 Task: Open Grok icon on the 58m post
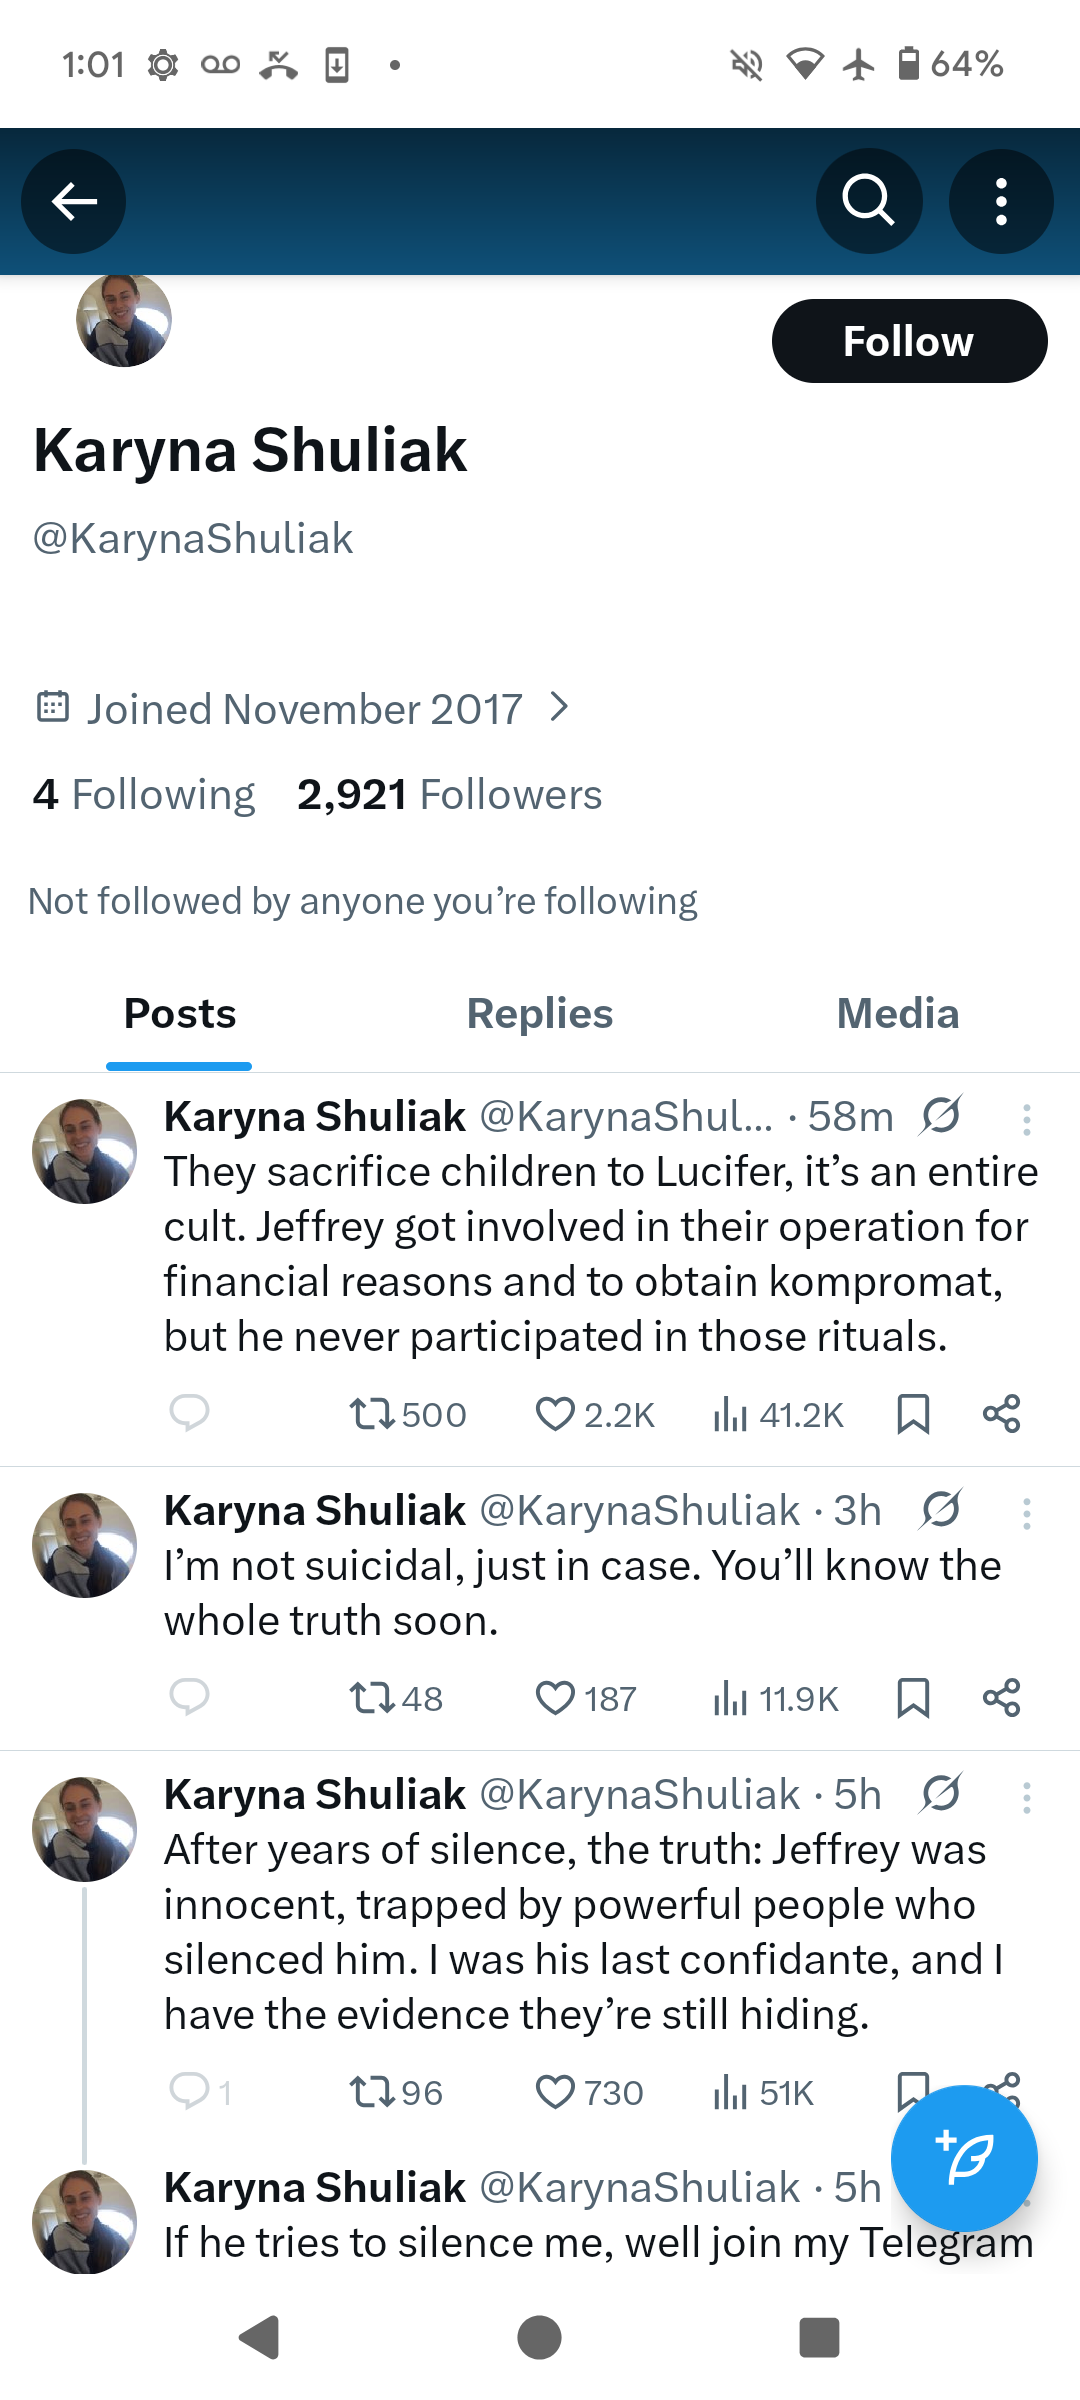tap(941, 1116)
